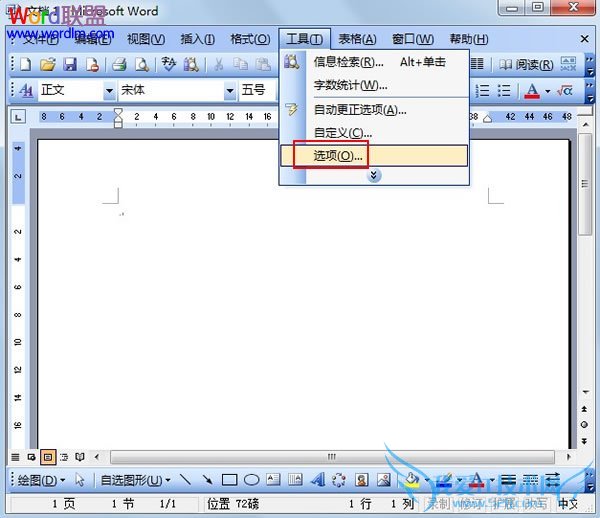Open the 视图(V) menu

(146, 39)
